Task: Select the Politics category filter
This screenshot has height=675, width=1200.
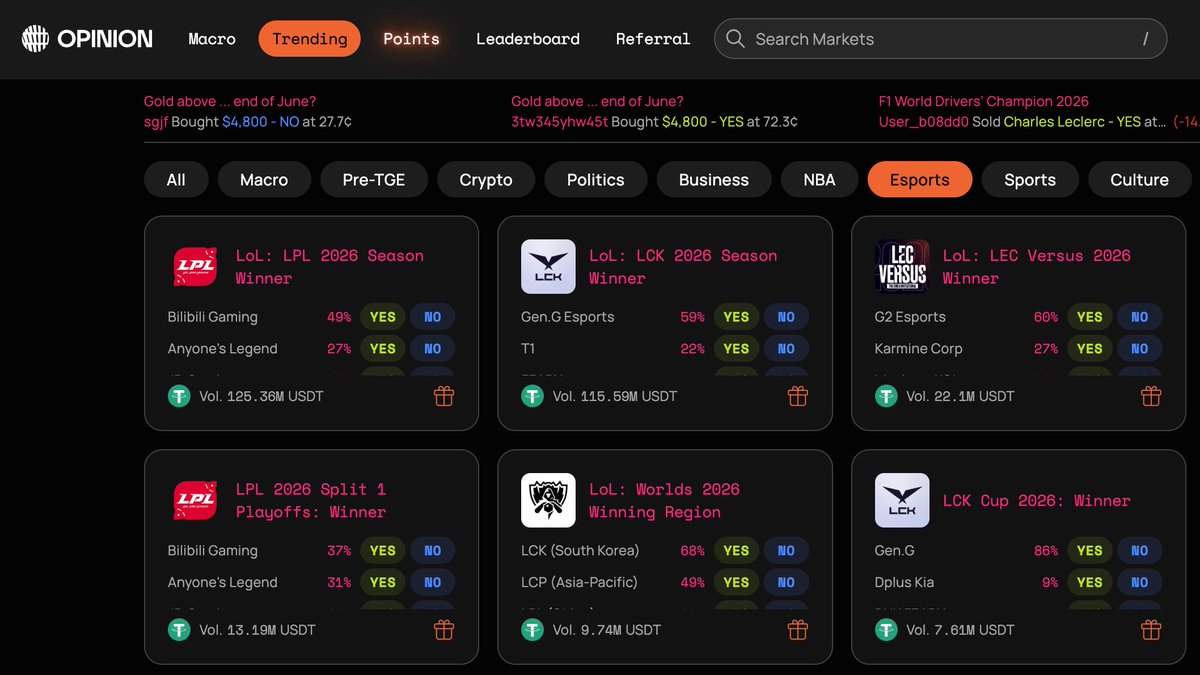Action: click(596, 180)
